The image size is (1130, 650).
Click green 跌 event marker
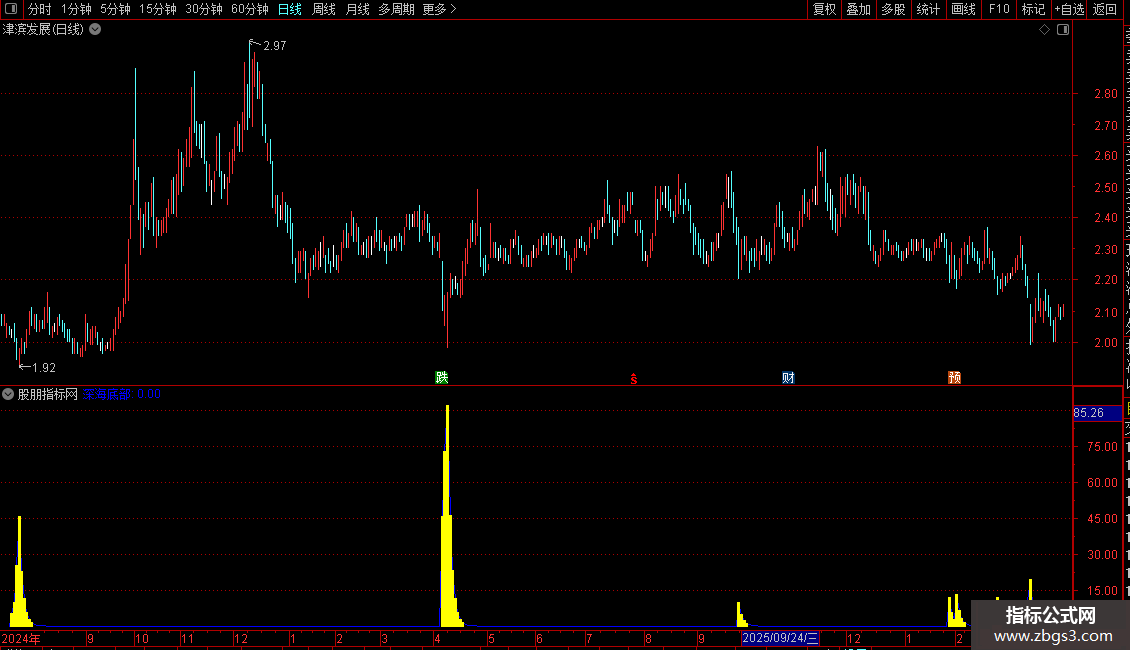point(442,378)
